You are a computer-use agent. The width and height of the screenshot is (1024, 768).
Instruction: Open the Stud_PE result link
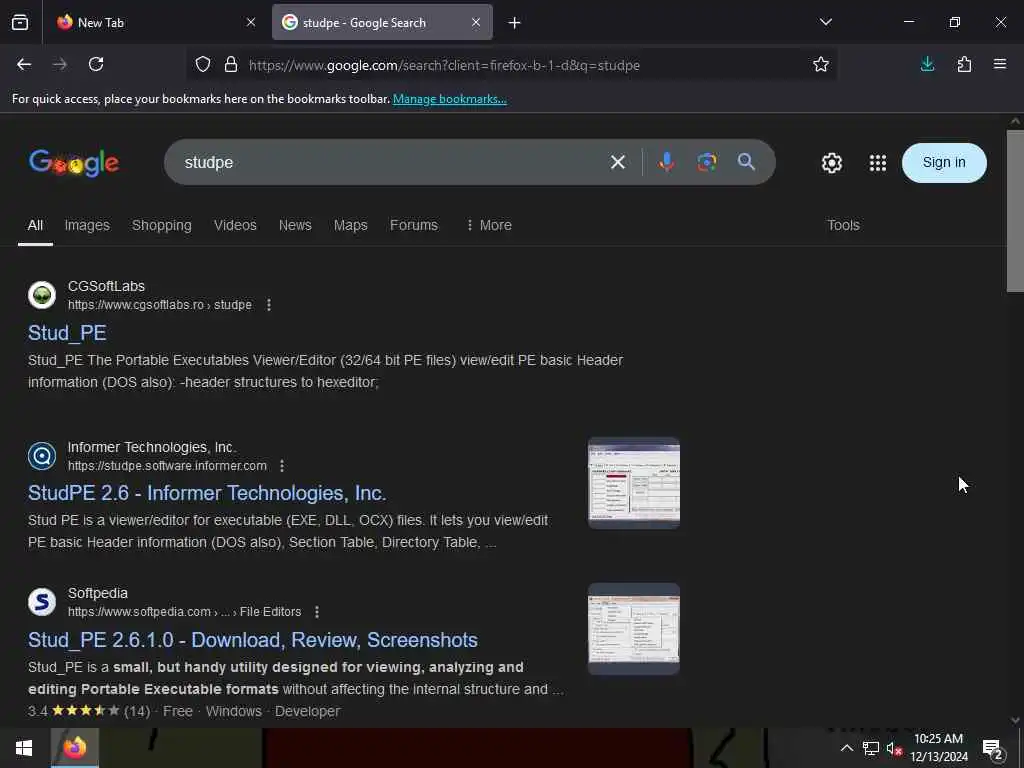coord(67,333)
